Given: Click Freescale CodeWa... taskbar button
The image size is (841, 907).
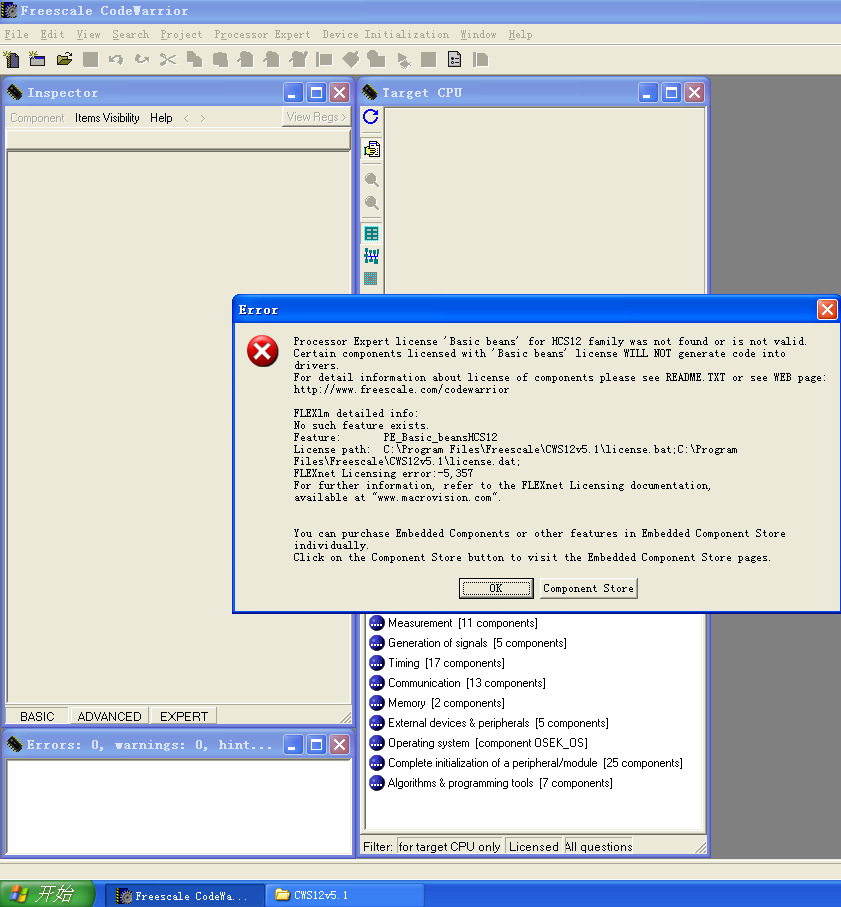Looking at the screenshot, I should 184,895.
